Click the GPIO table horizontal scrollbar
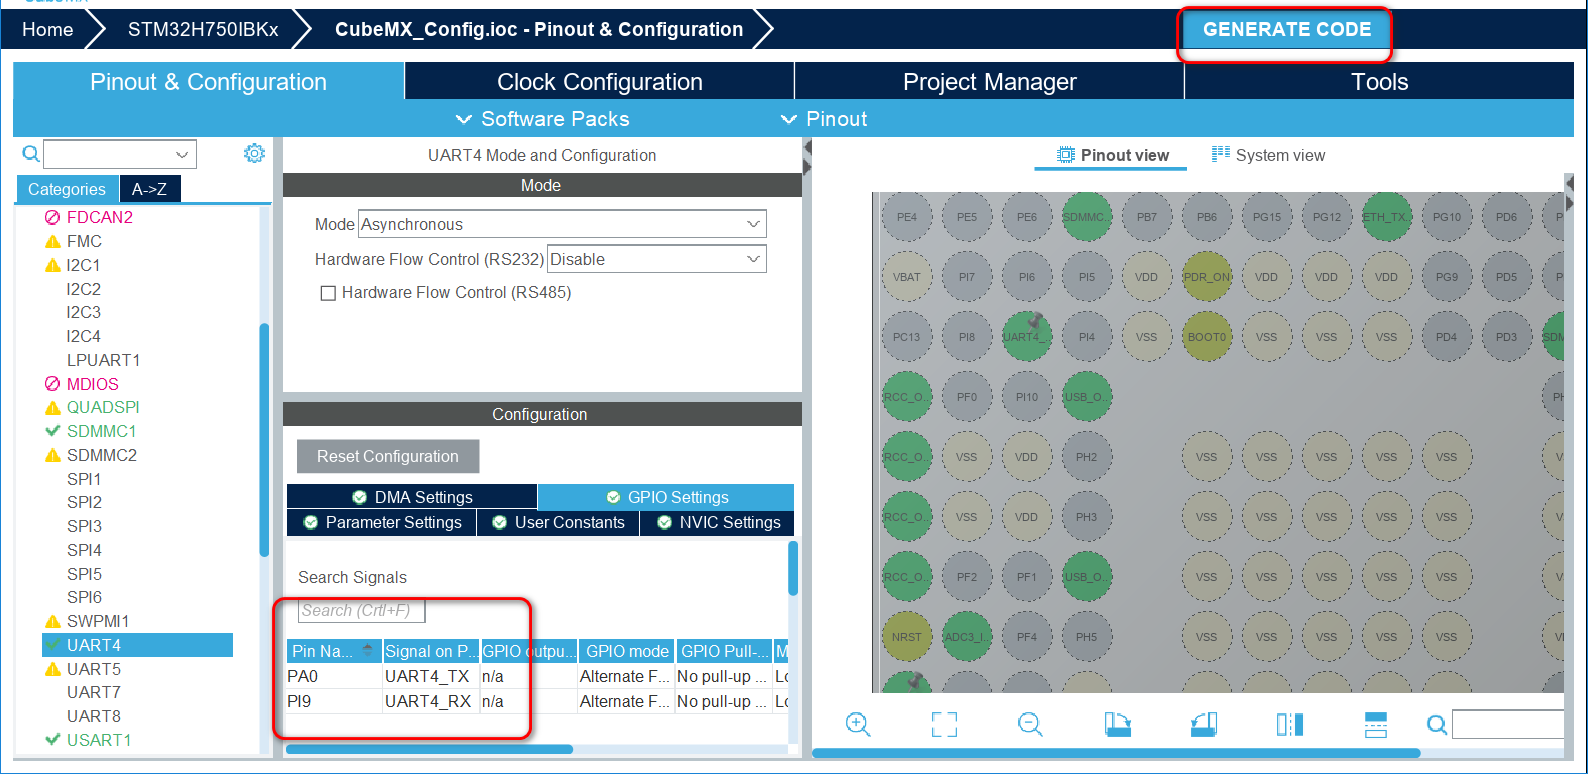This screenshot has width=1588, height=774. 430,749
